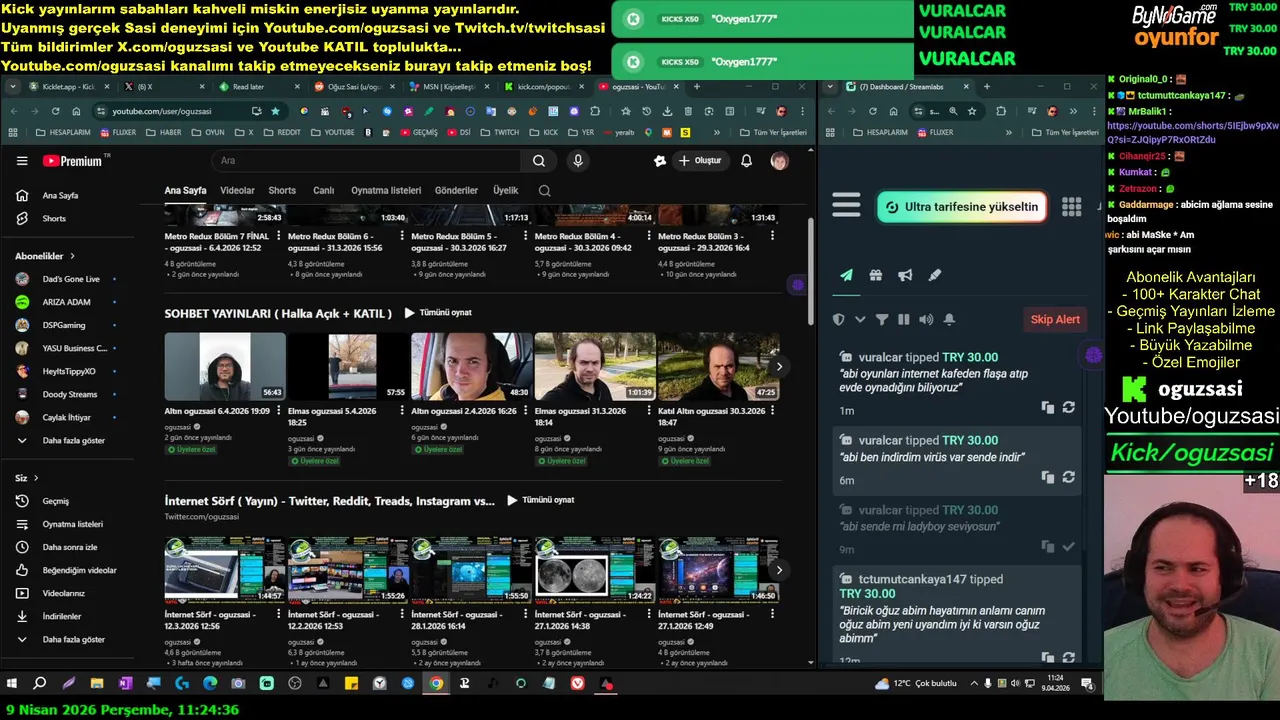Image resolution: width=1280 pixels, height=720 pixels.
Task: Expand the Abonelikler section header
Action: click(x=43, y=256)
